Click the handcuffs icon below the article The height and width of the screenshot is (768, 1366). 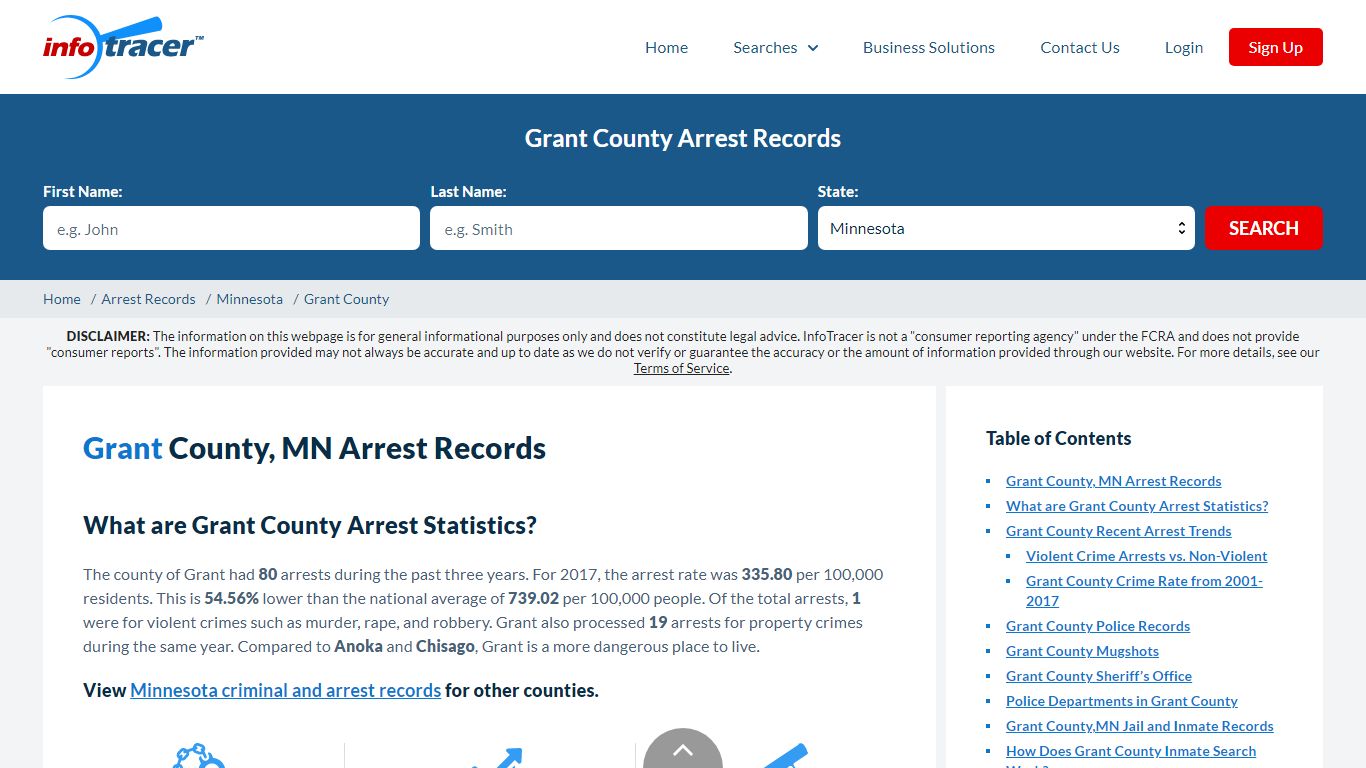[x=198, y=756]
